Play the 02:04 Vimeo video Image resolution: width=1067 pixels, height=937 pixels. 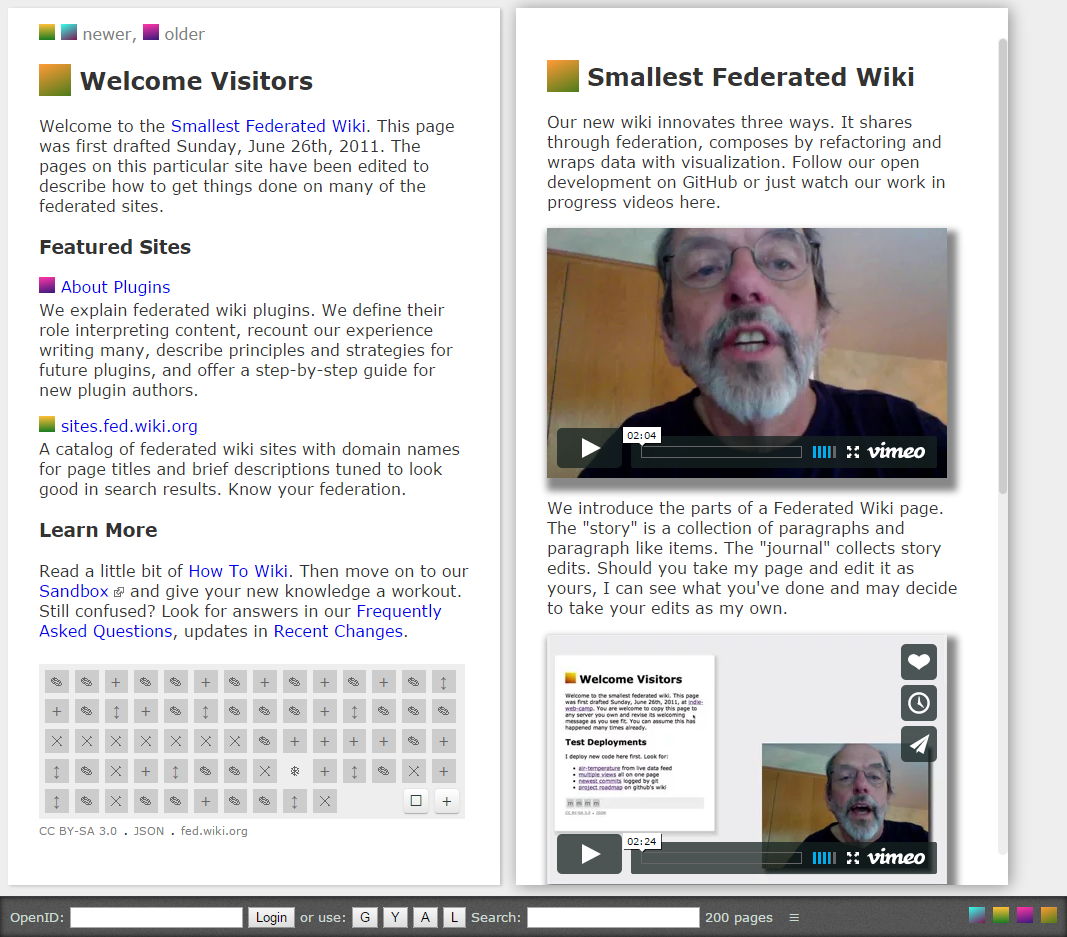(x=590, y=448)
